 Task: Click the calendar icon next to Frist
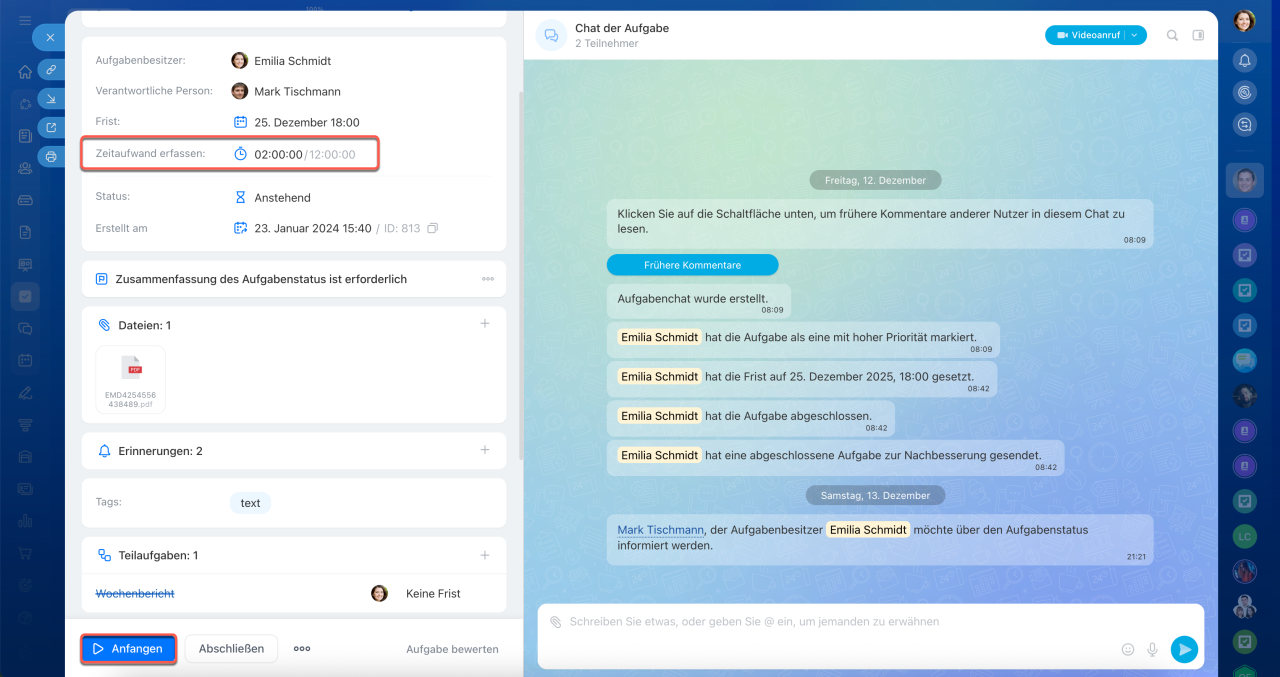[x=240, y=122]
